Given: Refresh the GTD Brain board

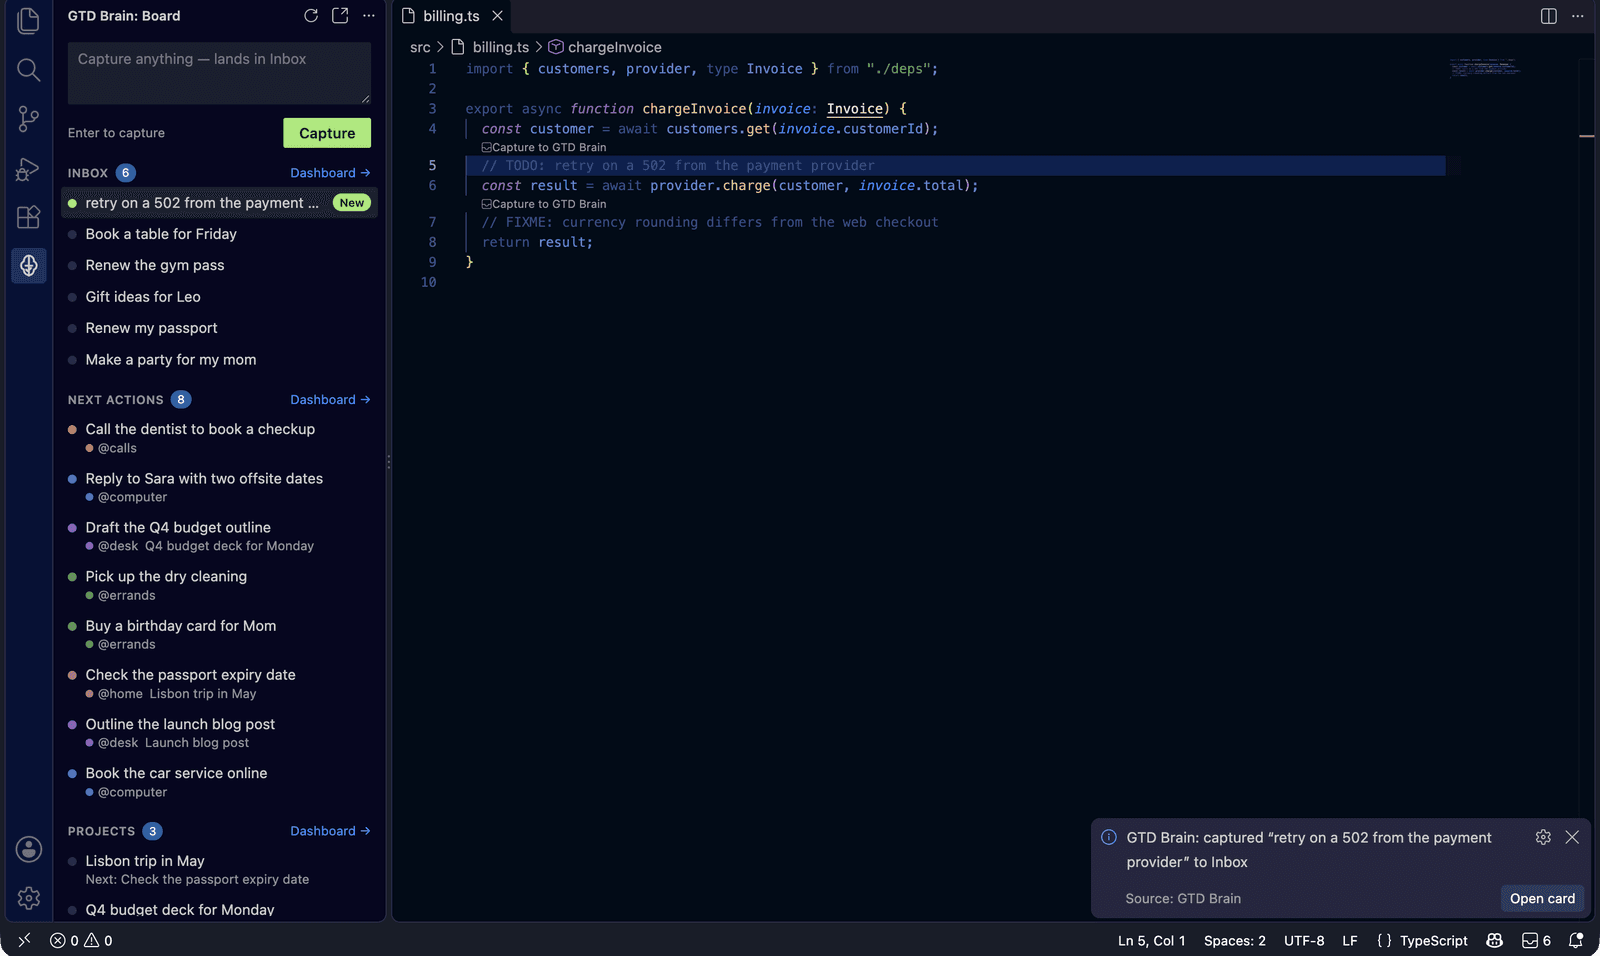Looking at the screenshot, I should pos(311,16).
